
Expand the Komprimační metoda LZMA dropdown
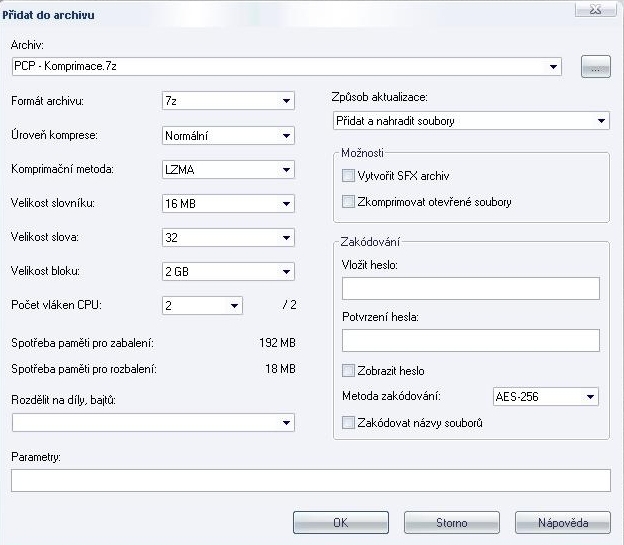(x=228, y=170)
